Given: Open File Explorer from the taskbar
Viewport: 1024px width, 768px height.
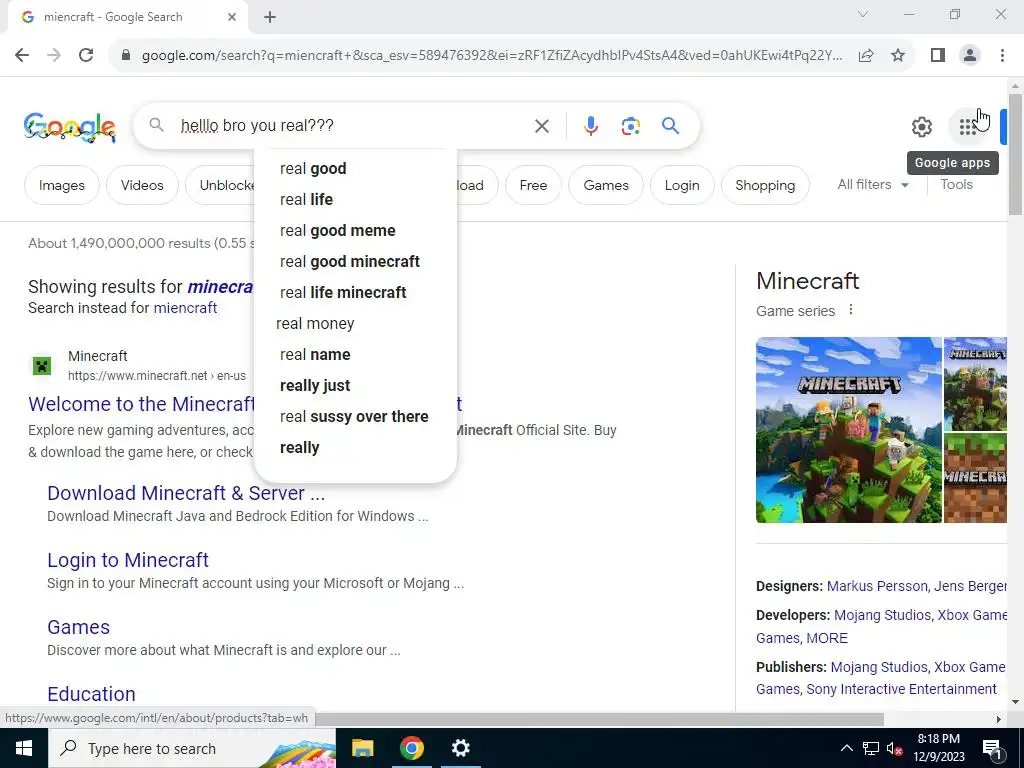Looking at the screenshot, I should click(x=362, y=748).
